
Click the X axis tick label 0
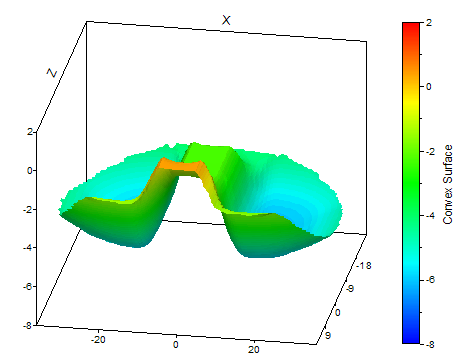pyautogui.click(x=176, y=344)
